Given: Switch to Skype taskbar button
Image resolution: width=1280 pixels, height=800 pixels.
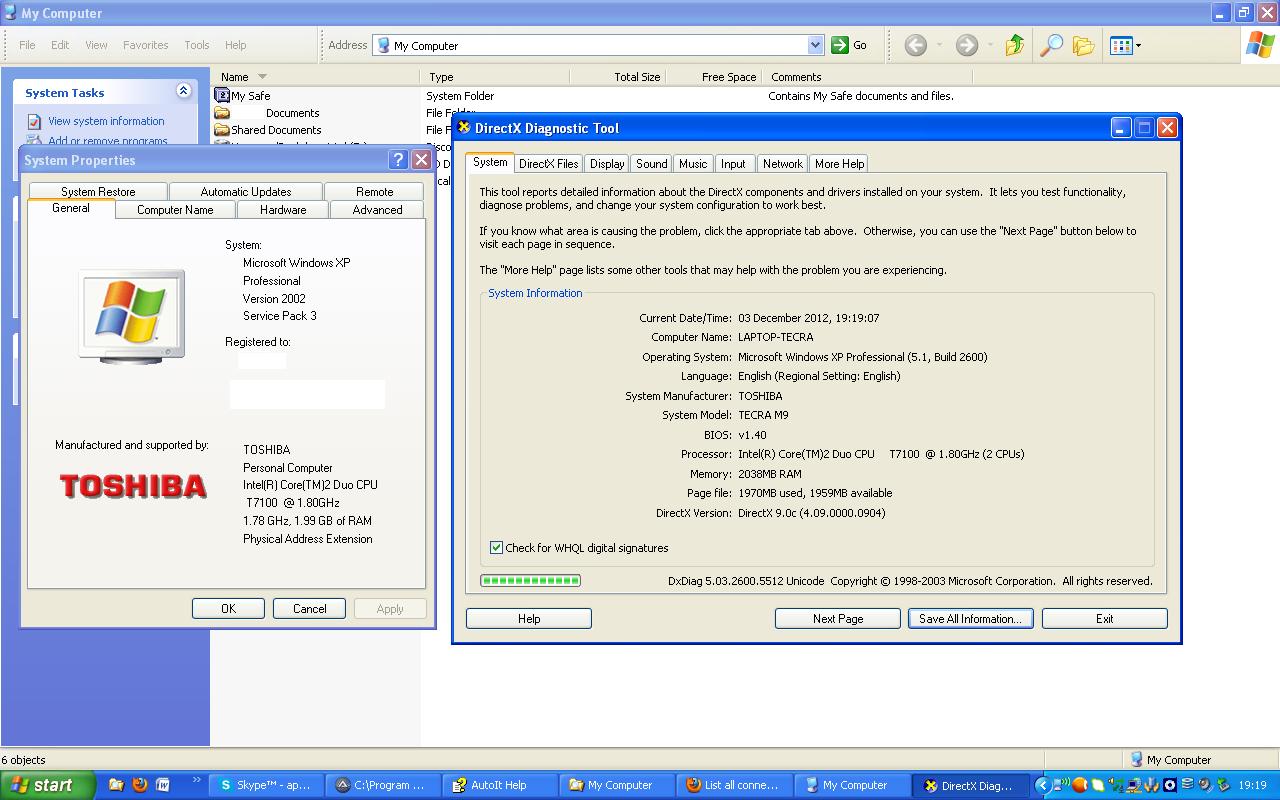Looking at the screenshot, I should 265,785.
